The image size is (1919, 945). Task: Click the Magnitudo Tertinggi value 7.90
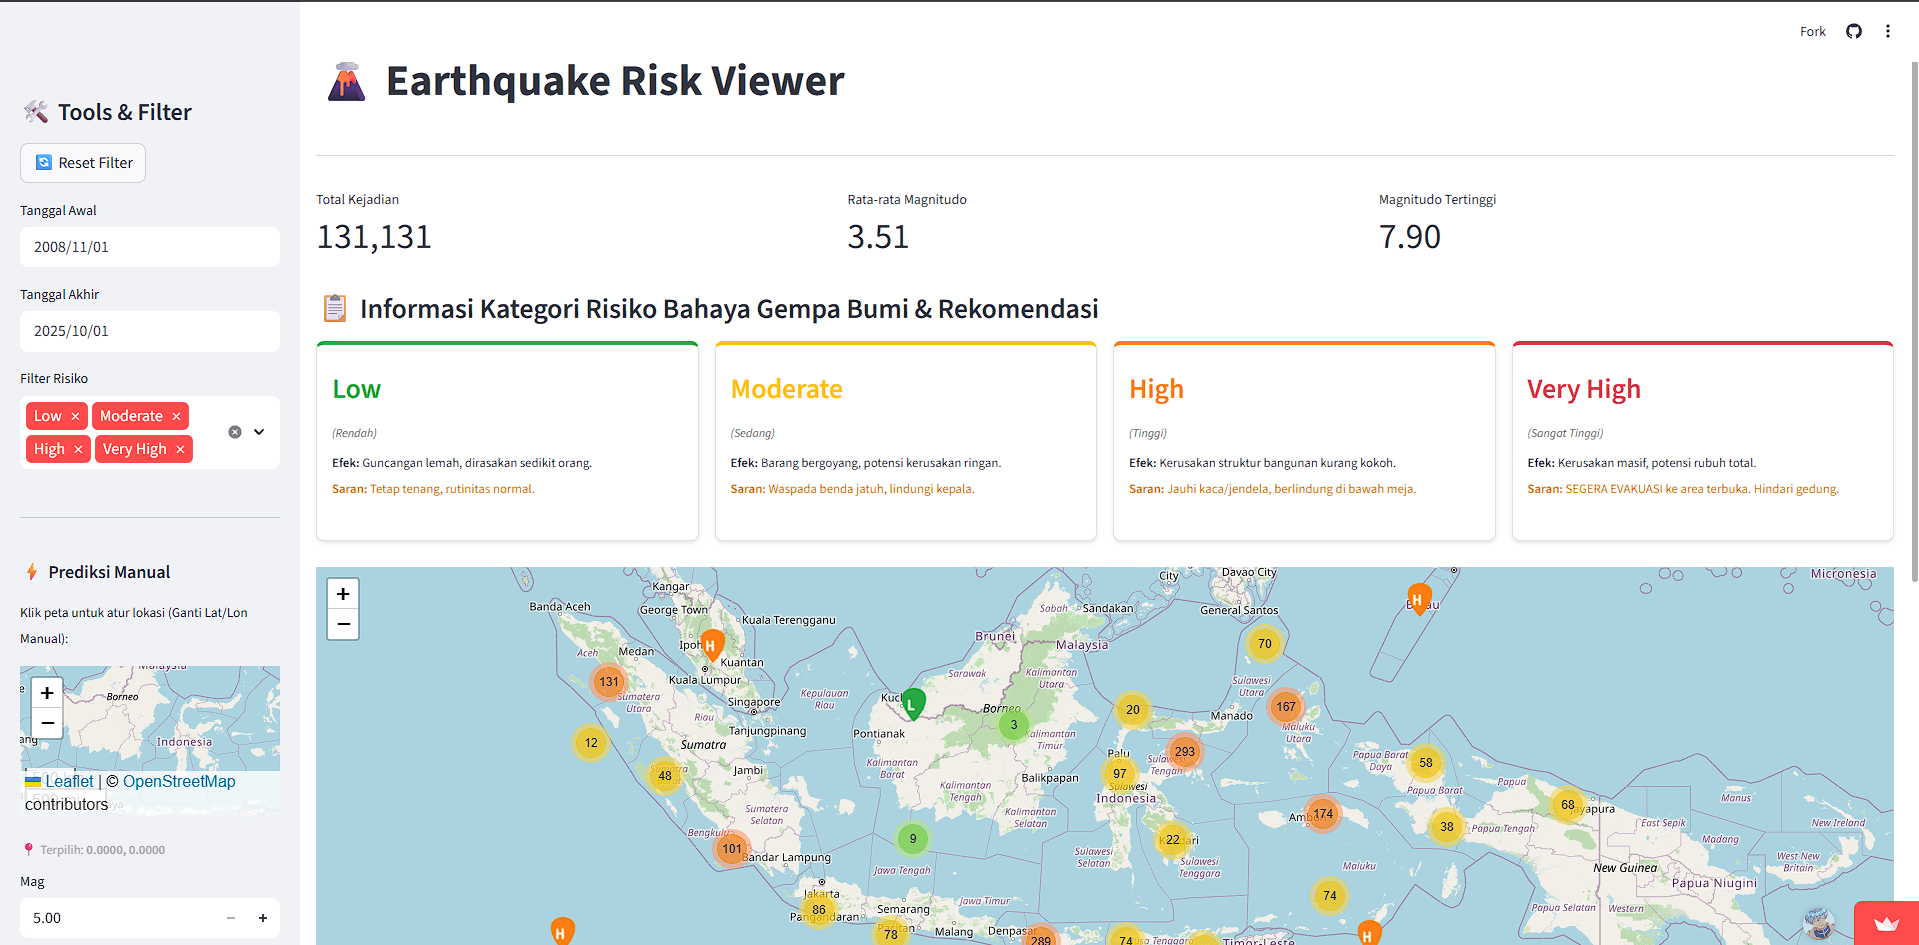click(1410, 237)
